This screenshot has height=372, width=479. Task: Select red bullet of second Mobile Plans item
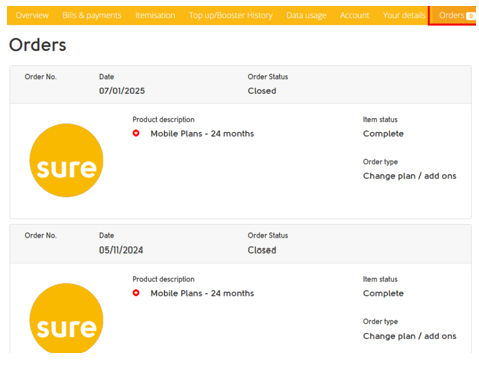tap(136, 293)
